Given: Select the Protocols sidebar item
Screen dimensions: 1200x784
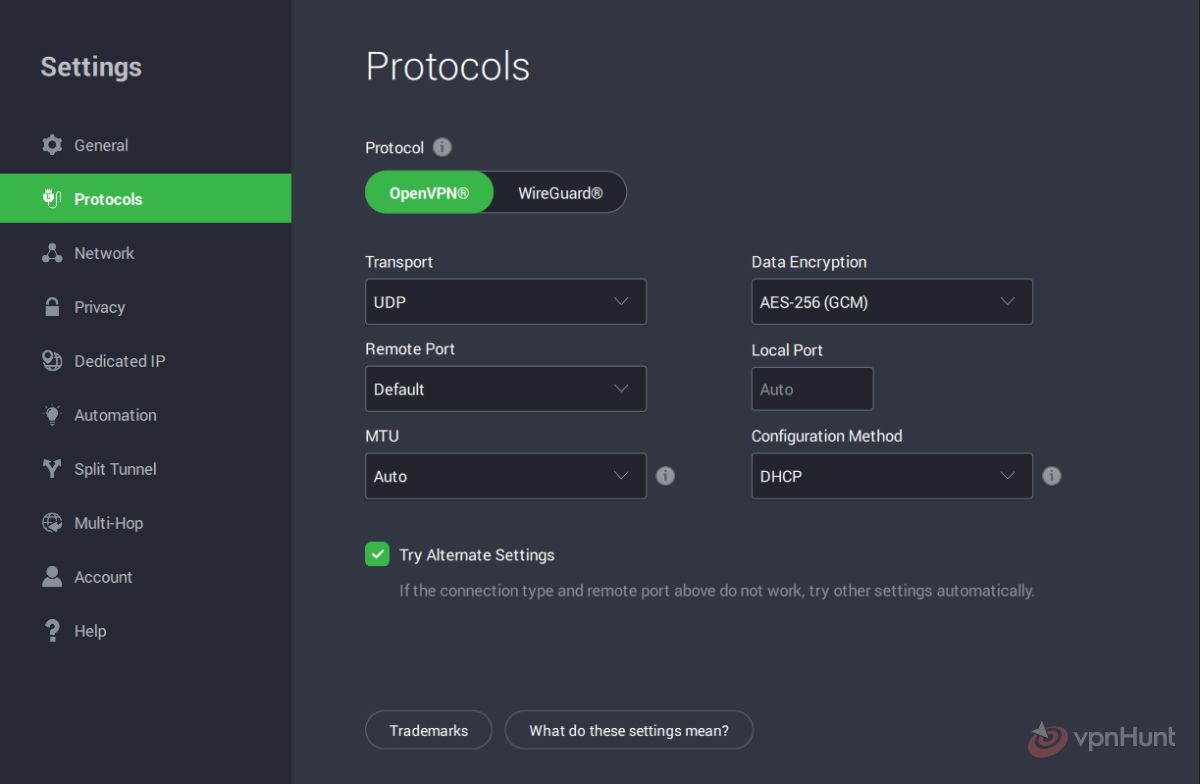Looking at the screenshot, I should [x=146, y=199].
